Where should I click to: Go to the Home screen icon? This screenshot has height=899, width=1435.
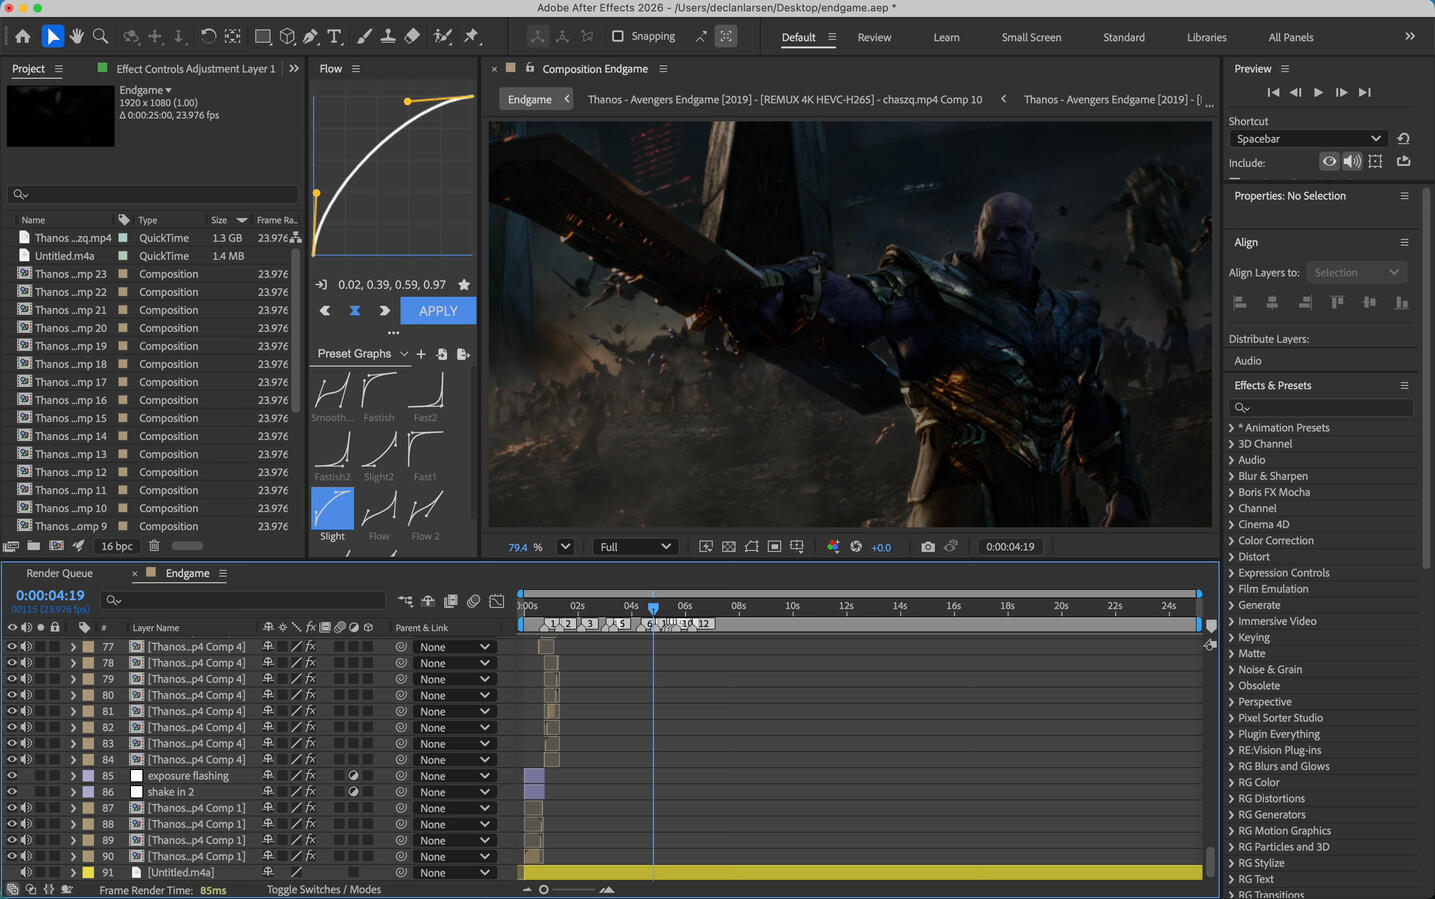(23, 37)
